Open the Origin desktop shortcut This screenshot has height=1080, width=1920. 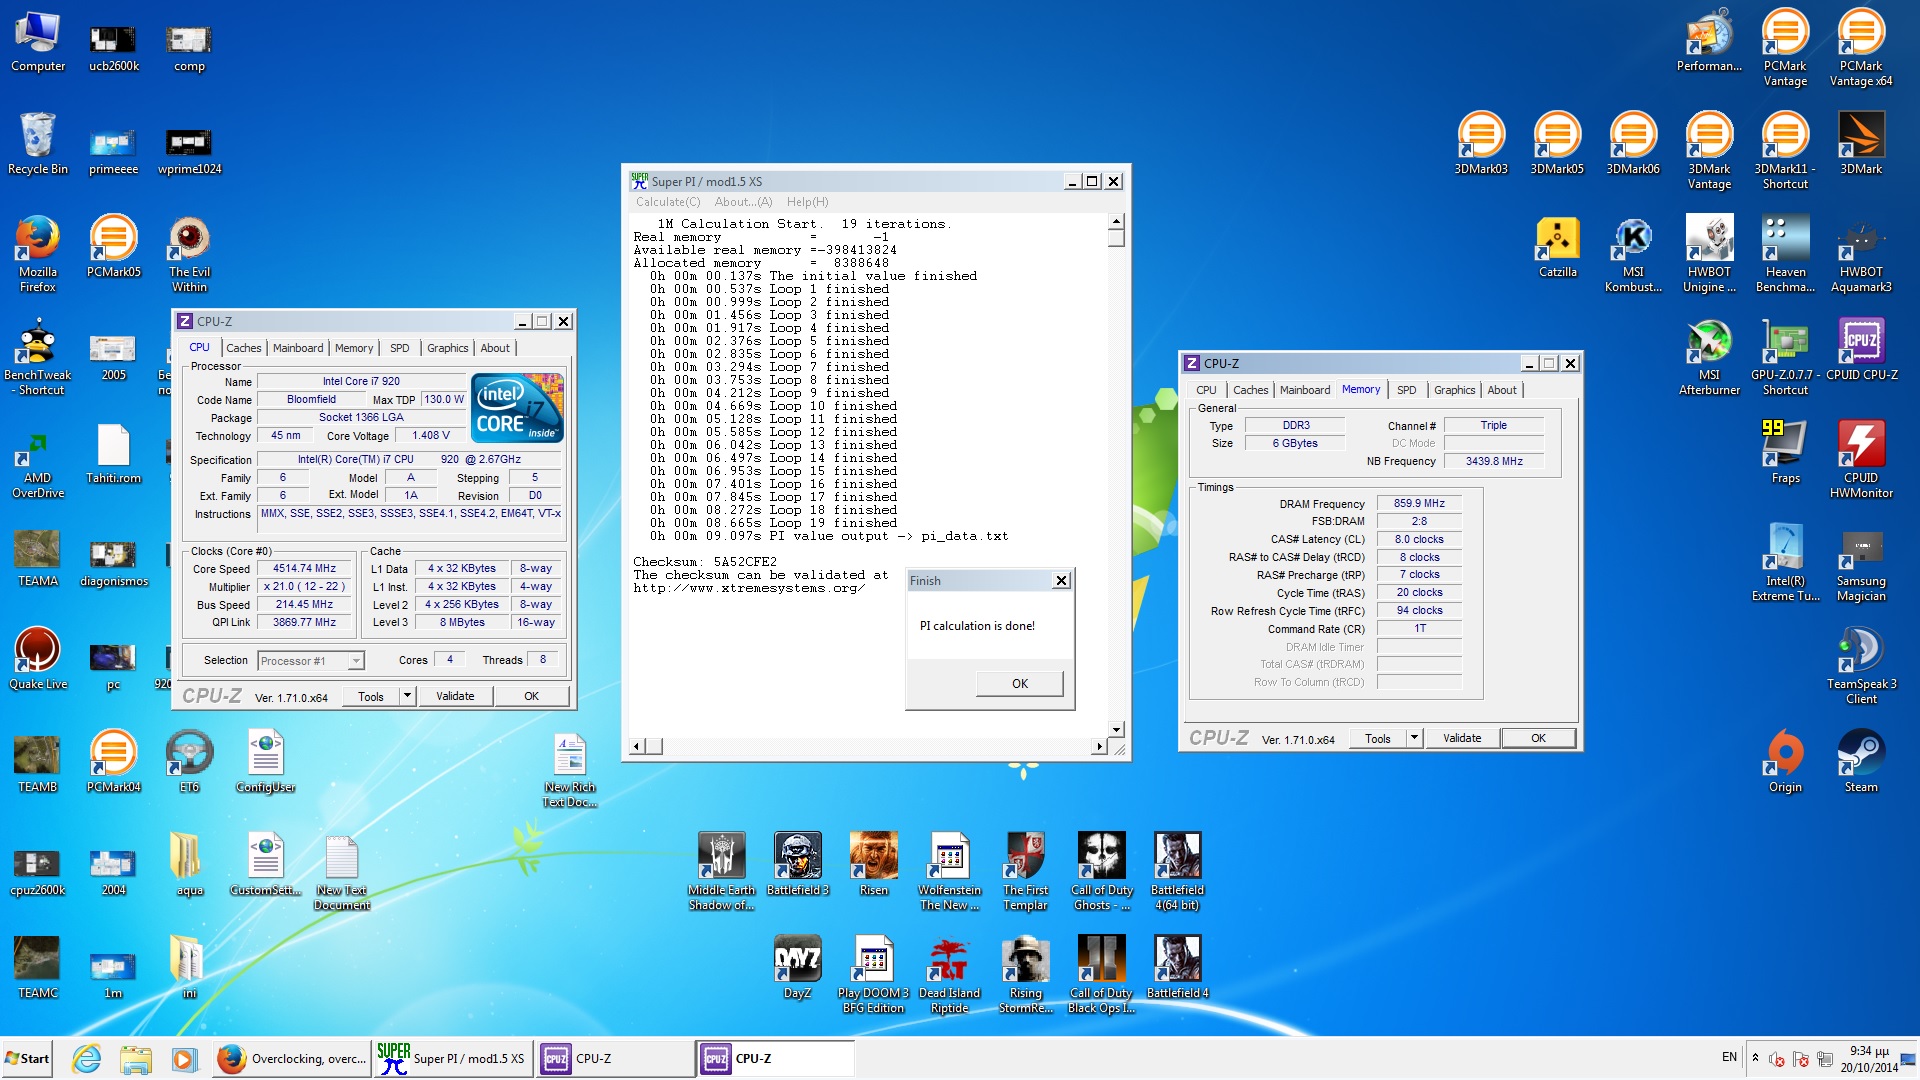1785,761
